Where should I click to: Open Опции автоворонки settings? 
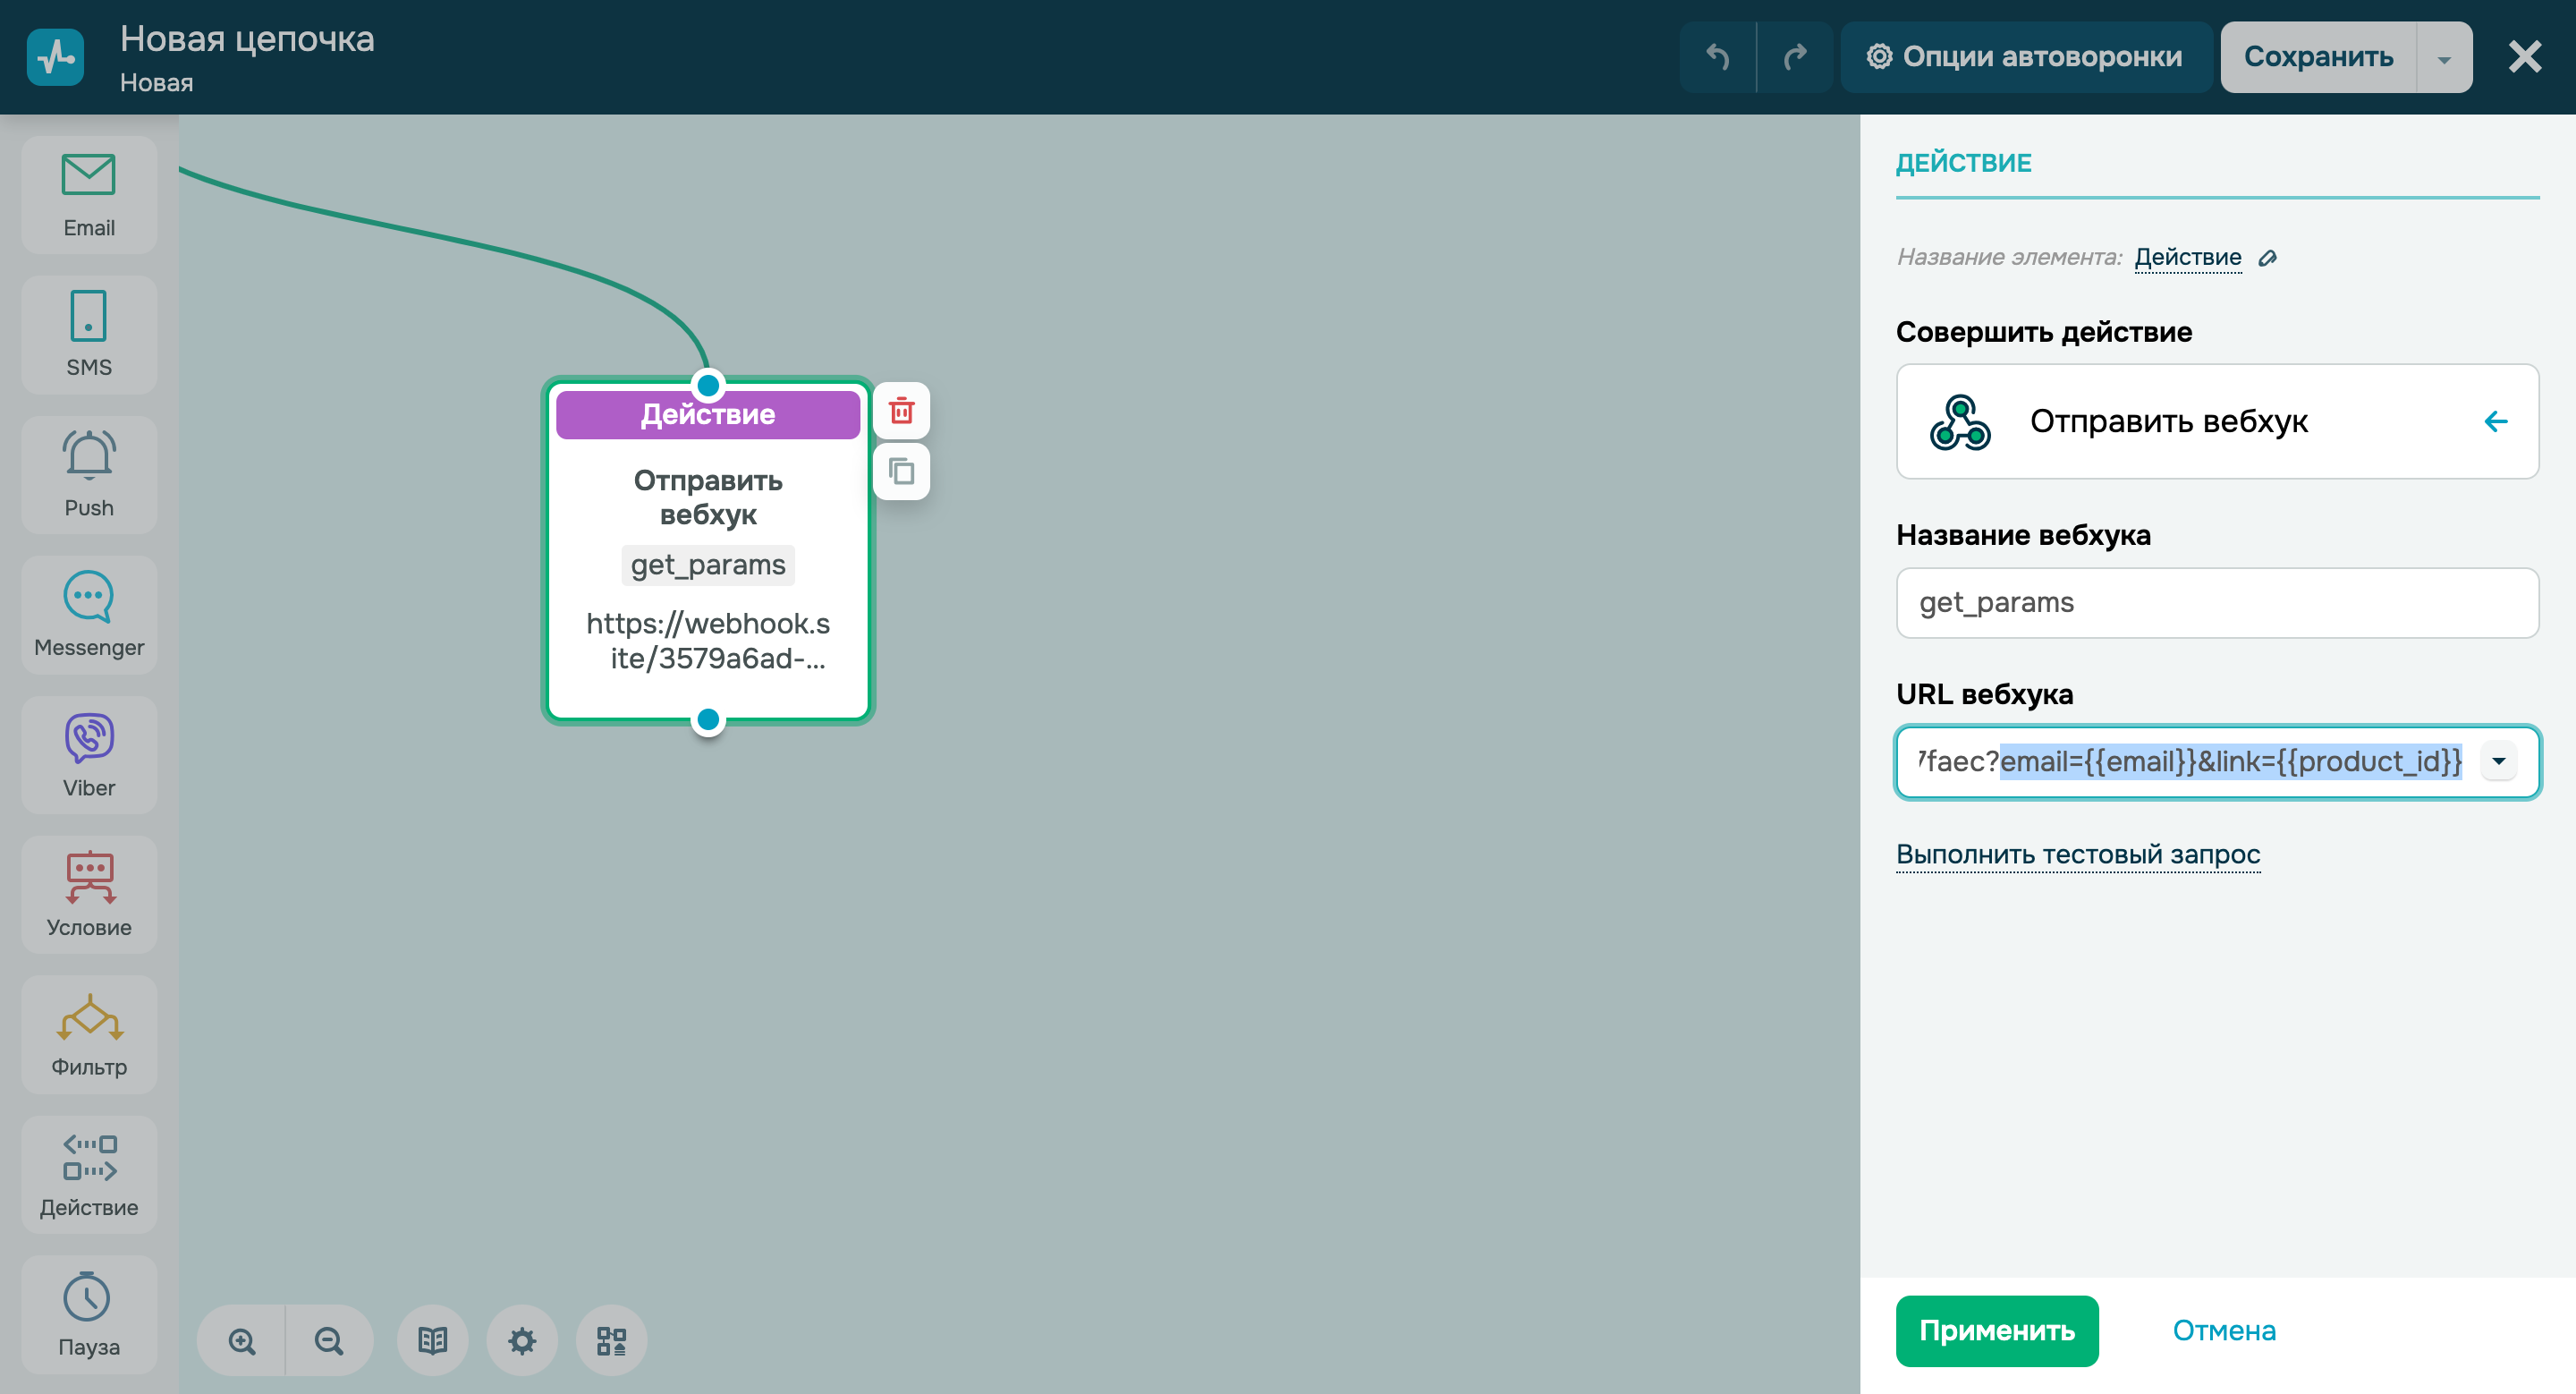[2025, 57]
